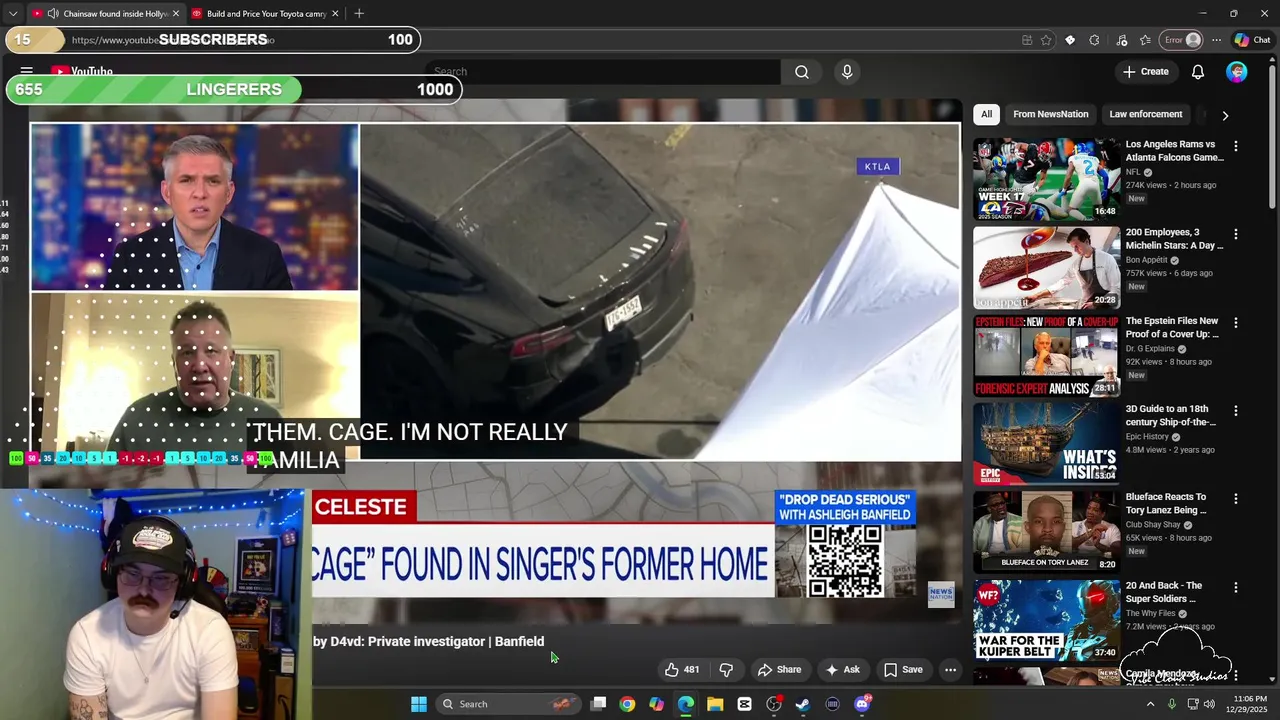Open the favorites list icon
Screen dimensions: 1280x720
(1145, 40)
